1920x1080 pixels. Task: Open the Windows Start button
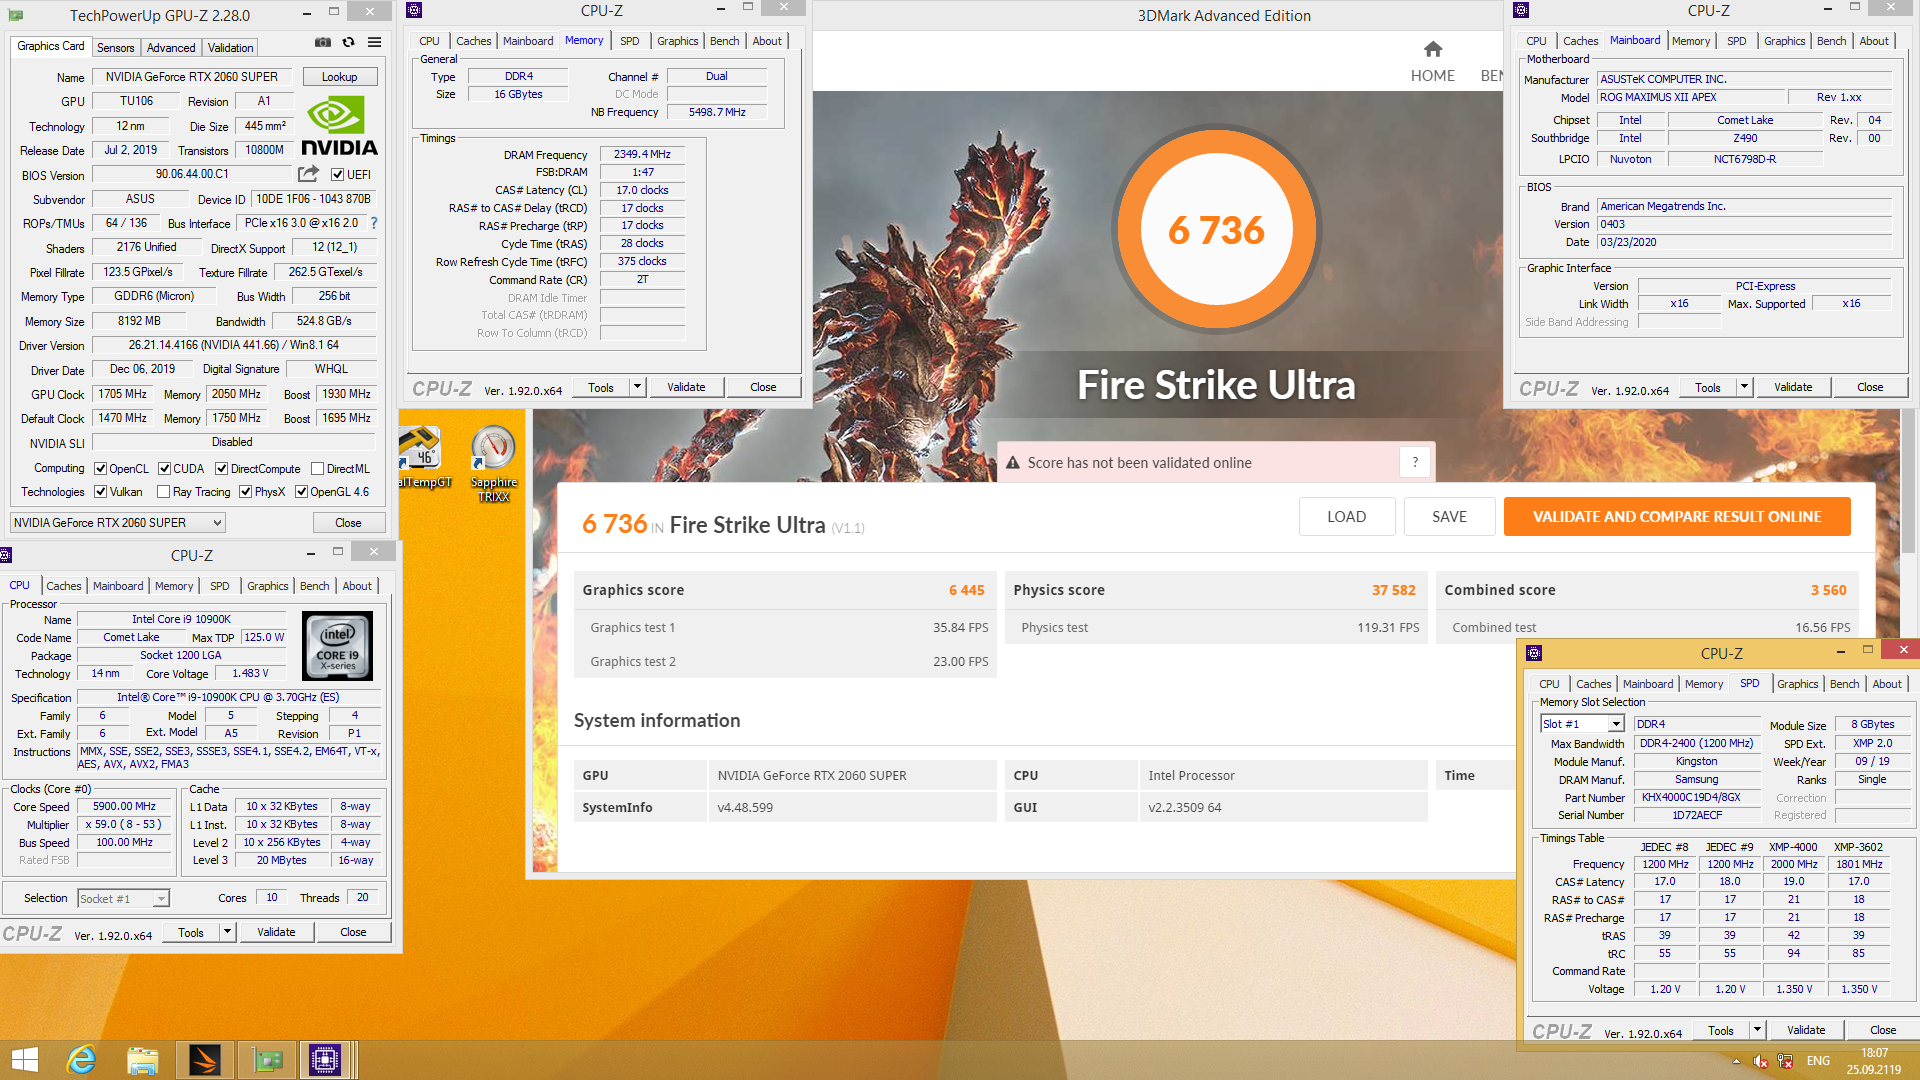coord(25,1060)
